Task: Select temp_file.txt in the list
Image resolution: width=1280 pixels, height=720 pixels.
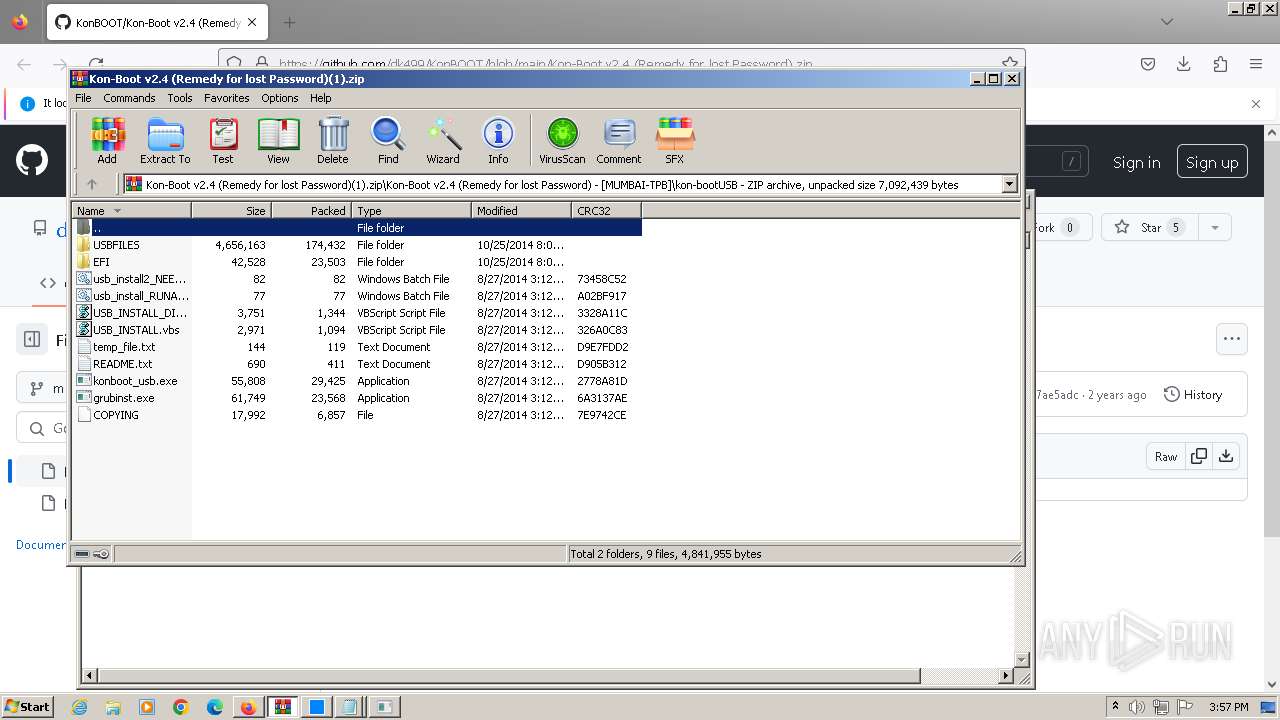Action: [x=357, y=347]
